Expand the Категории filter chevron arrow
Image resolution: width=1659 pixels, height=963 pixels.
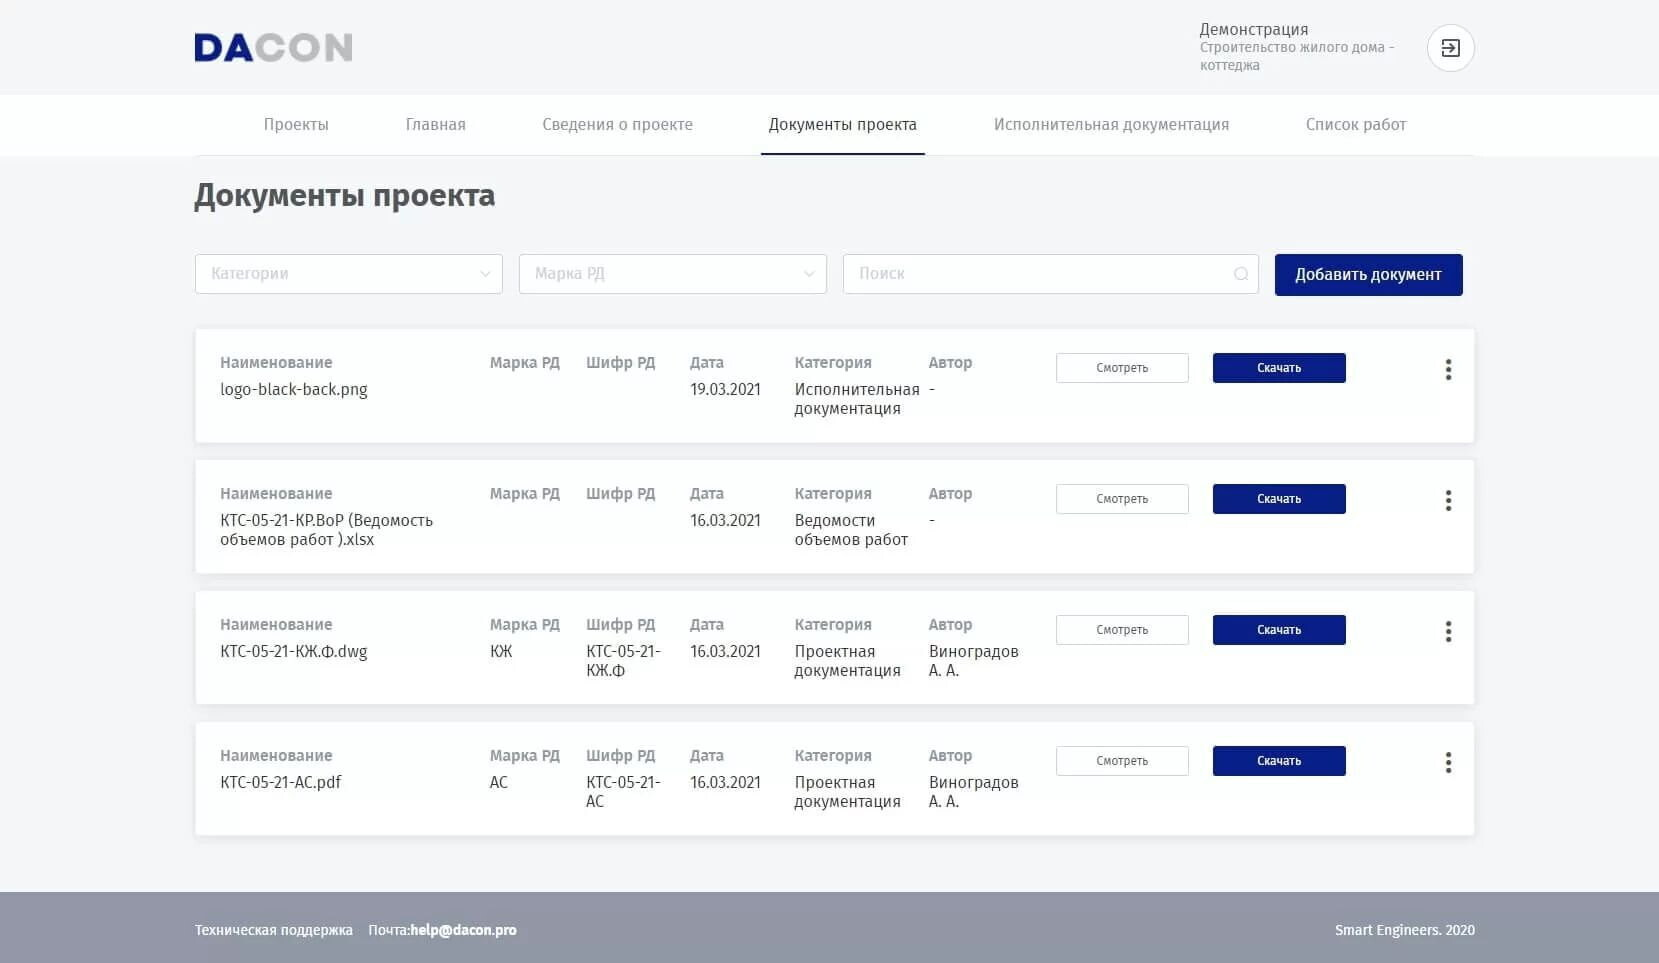coord(486,273)
